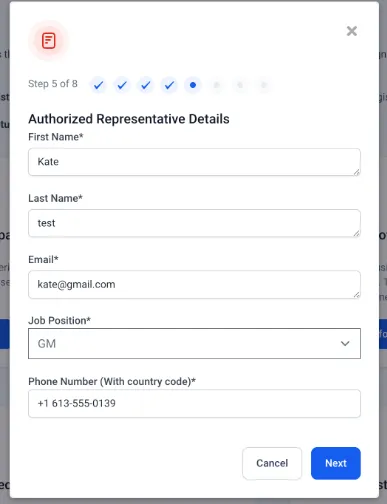Click the Email field with kate@gmail.com
The height and width of the screenshot is (504, 387).
pyautogui.click(x=194, y=284)
